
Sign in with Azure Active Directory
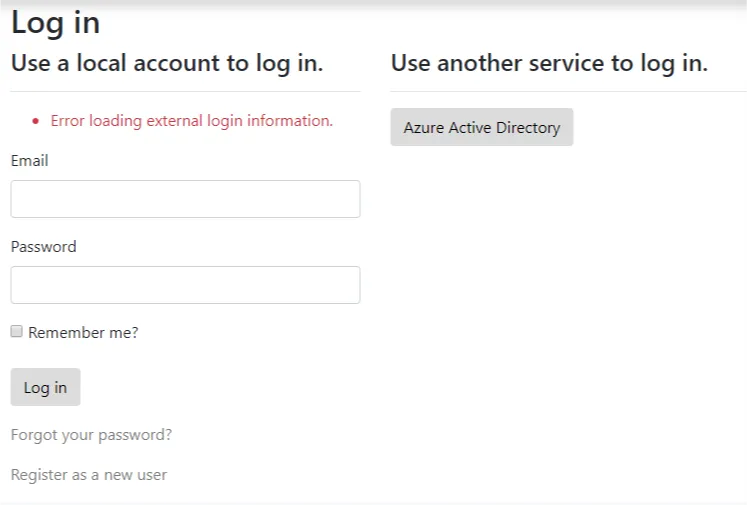[481, 127]
